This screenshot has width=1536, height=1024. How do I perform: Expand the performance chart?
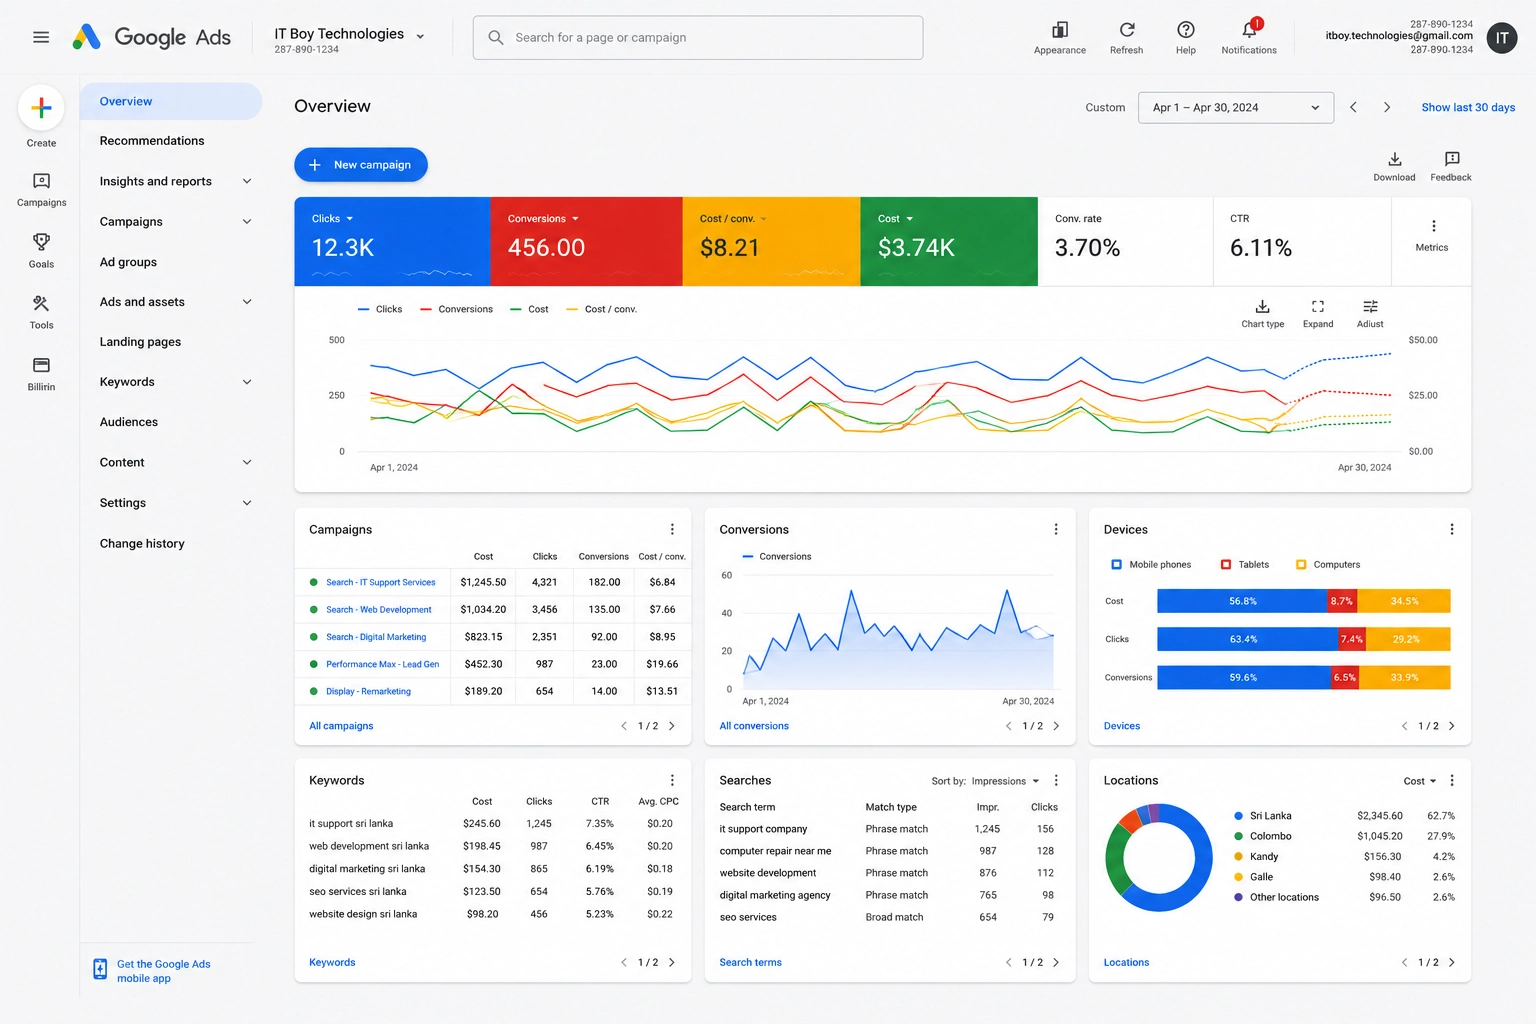click(x=1318, y=313)
